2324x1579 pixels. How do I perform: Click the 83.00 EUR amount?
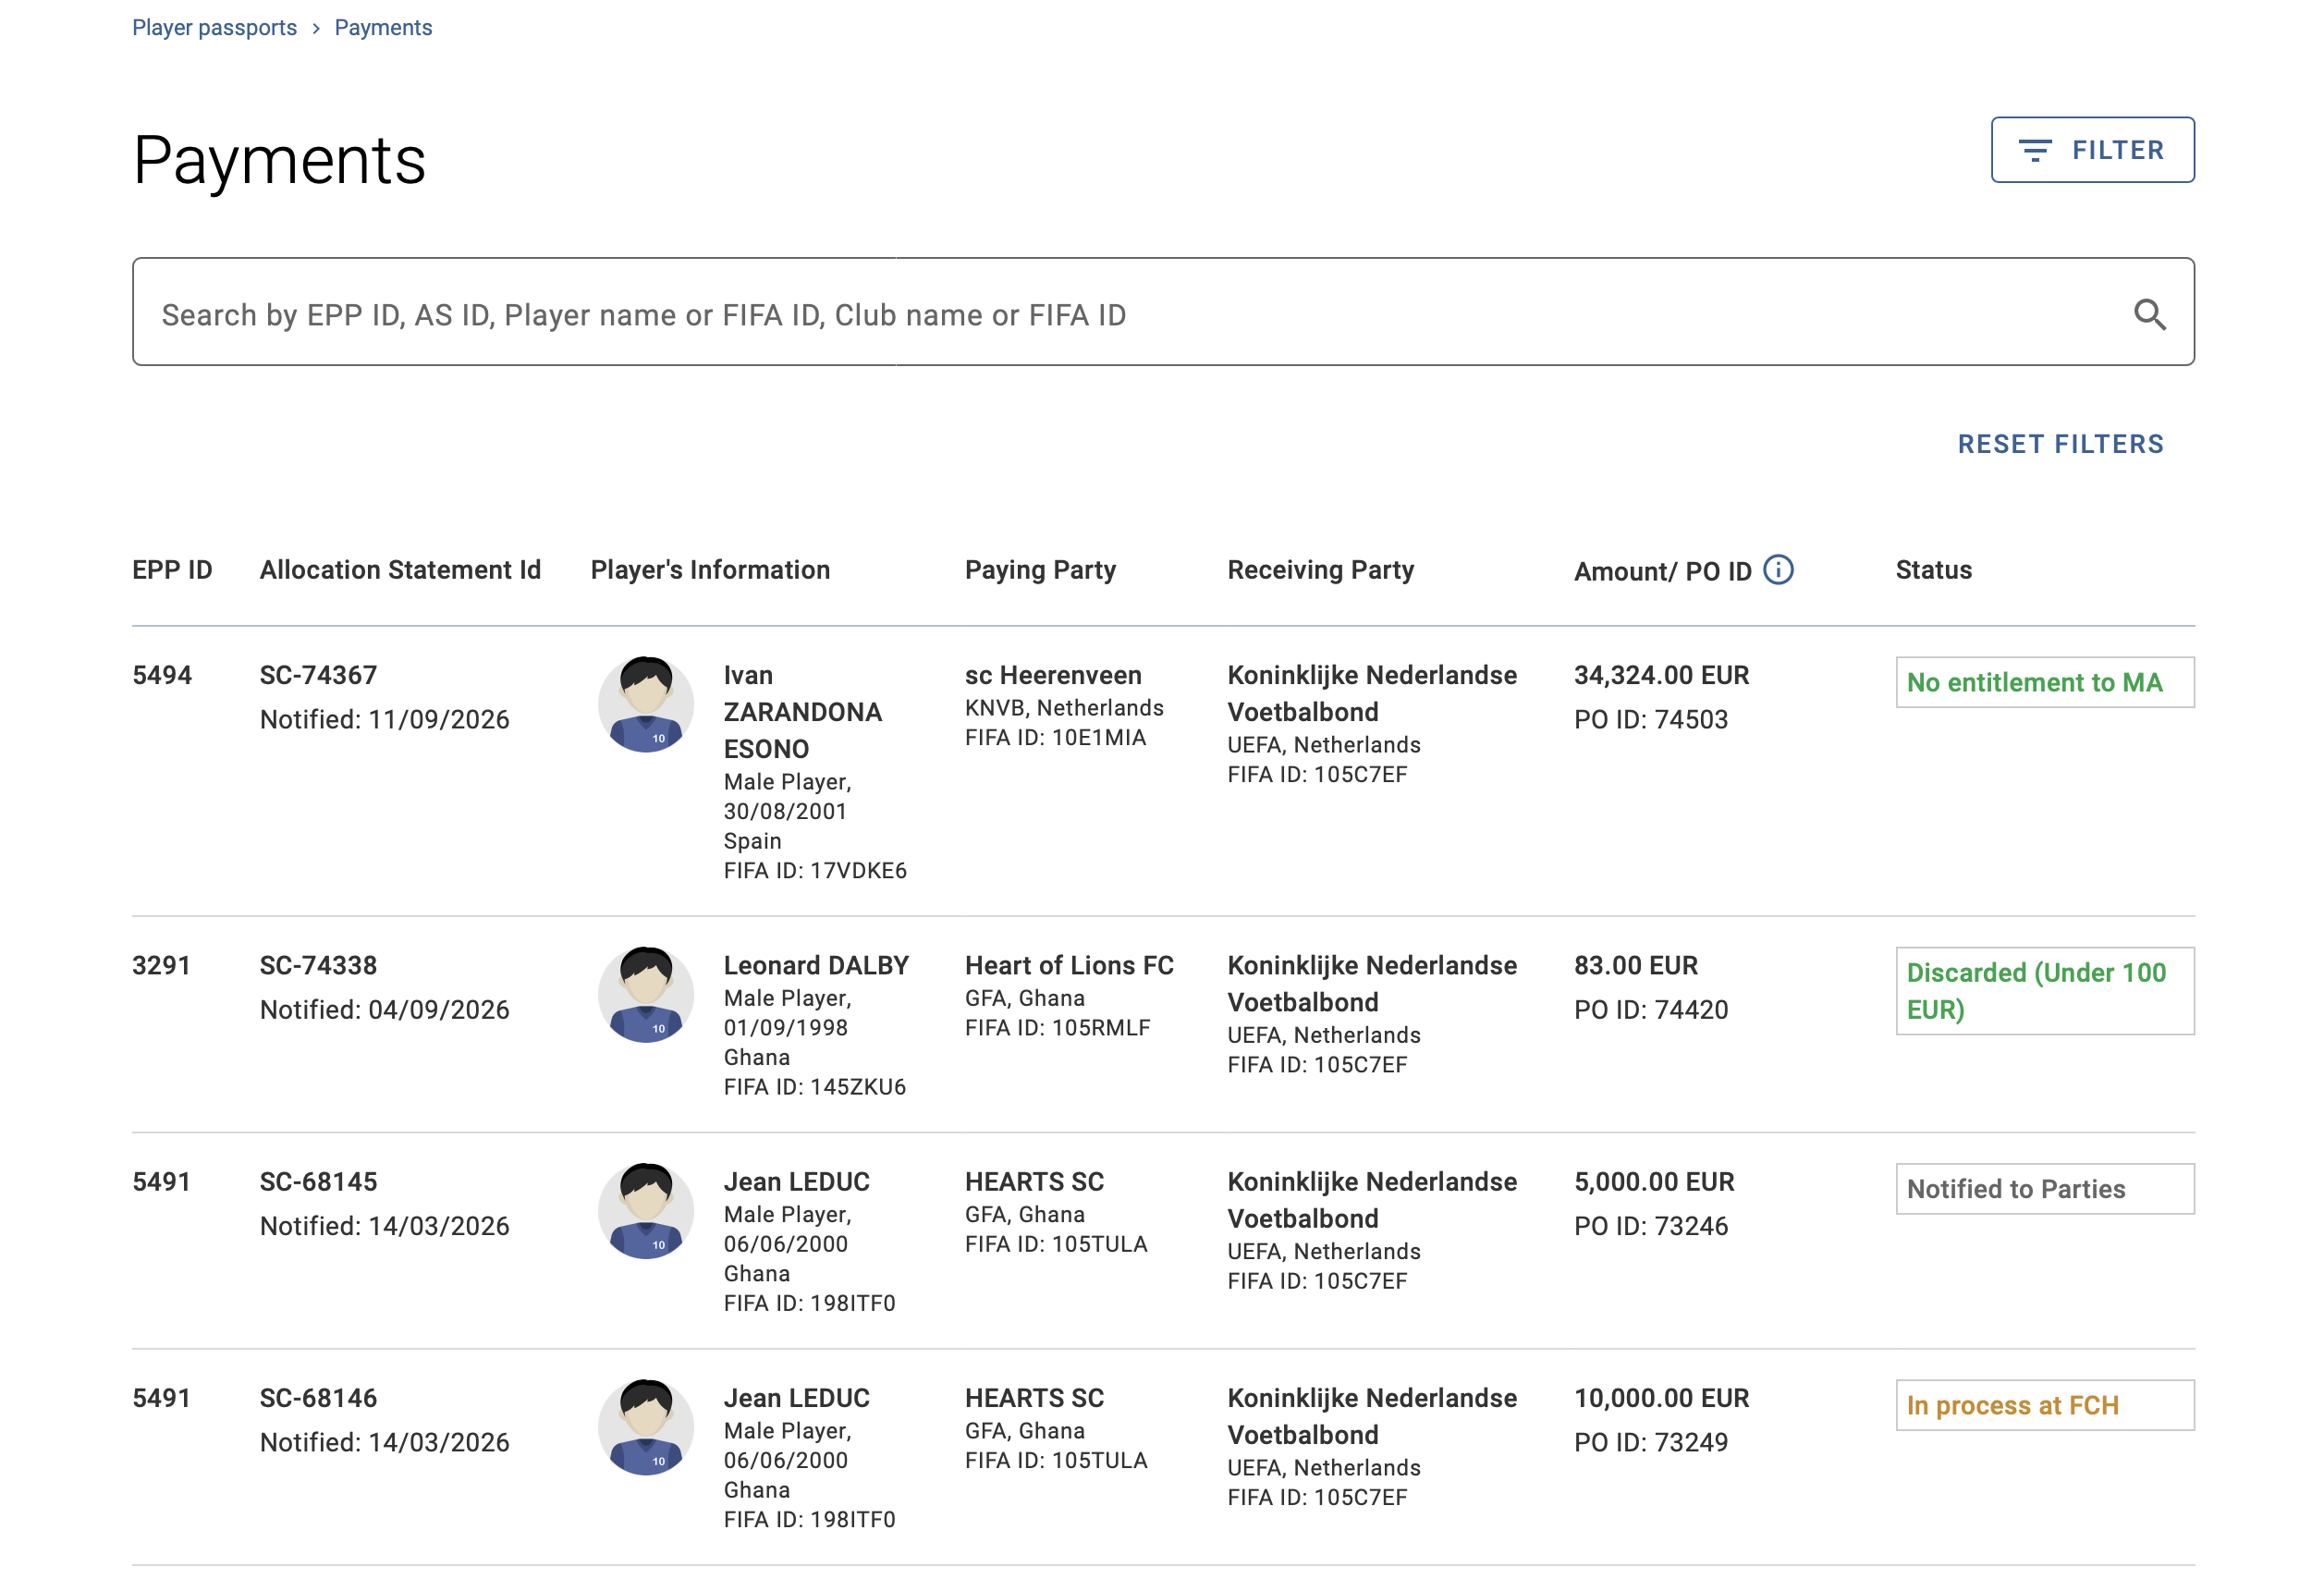[x=1635, y=965]
